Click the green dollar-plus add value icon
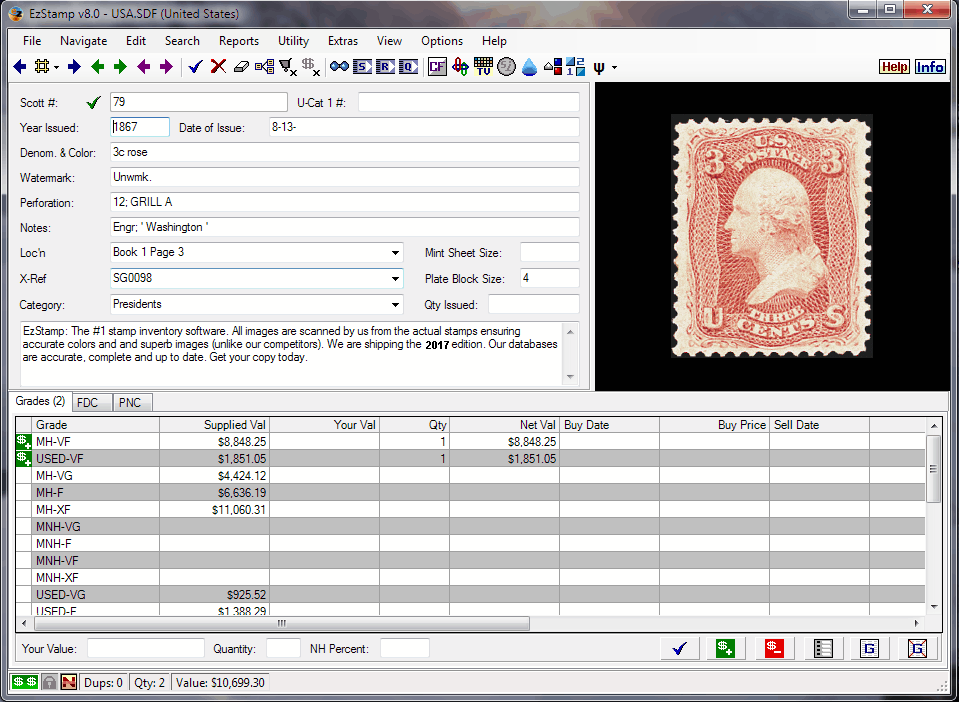Screen dimensions: 959x702 pyautogui.click(x=724, y=648)
